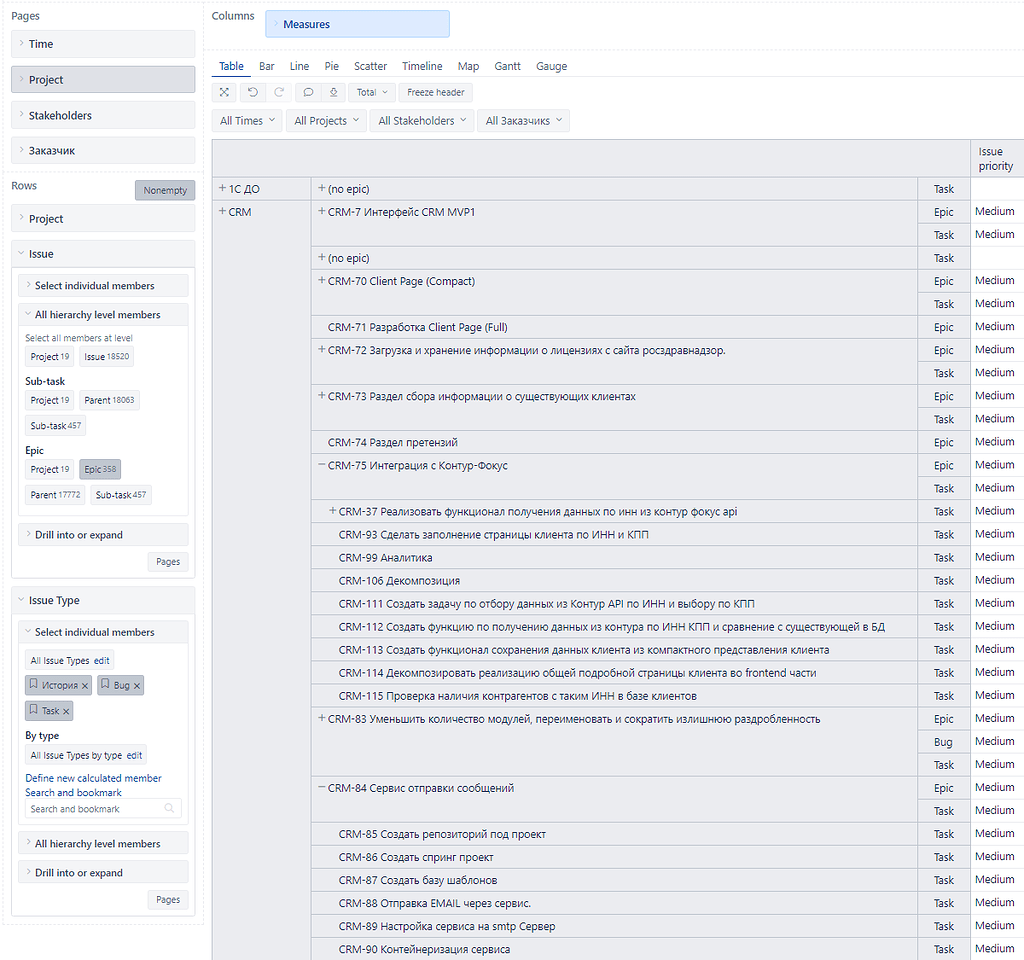The height and width of the screenshot is (960, 1024).
Task: Click the Pages button under Issue Type
Action: 167,900
